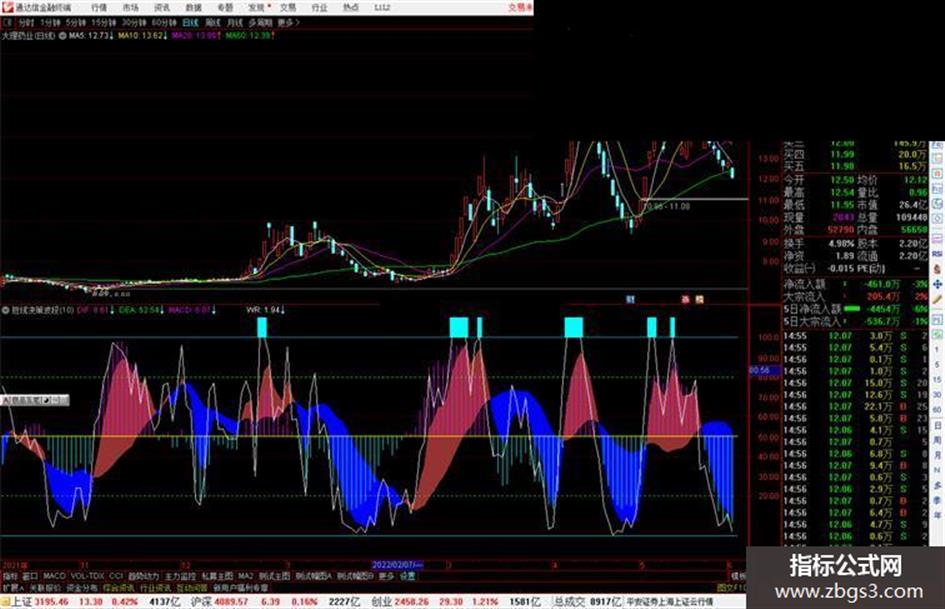Open the 热点 menu item

(x=351, y=8)
